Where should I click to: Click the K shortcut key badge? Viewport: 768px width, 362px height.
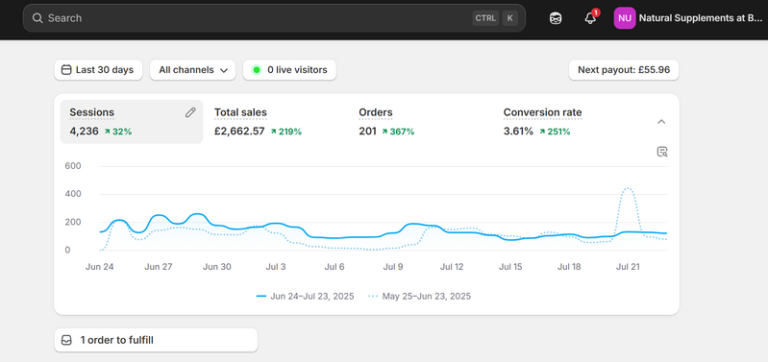coord(509,18)
